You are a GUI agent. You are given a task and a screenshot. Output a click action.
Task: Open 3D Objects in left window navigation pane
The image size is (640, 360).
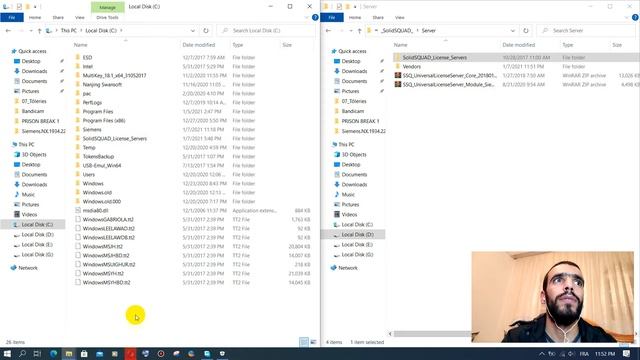(x=34, y=155)
